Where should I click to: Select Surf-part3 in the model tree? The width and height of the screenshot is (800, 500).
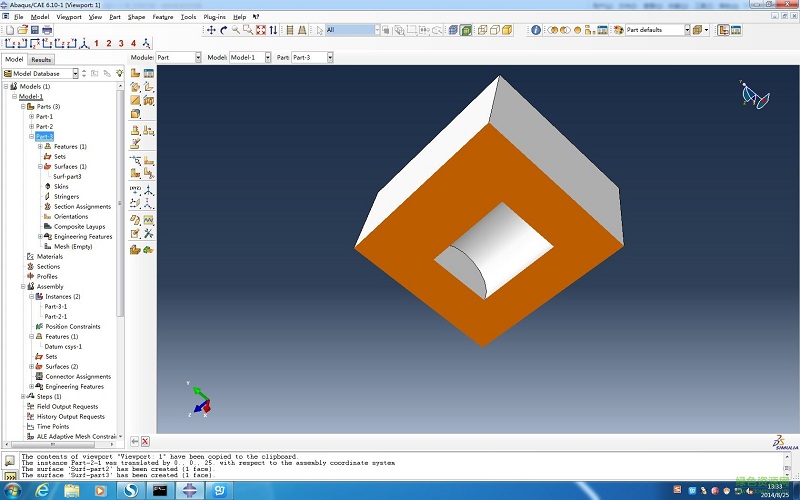(67, 177)
